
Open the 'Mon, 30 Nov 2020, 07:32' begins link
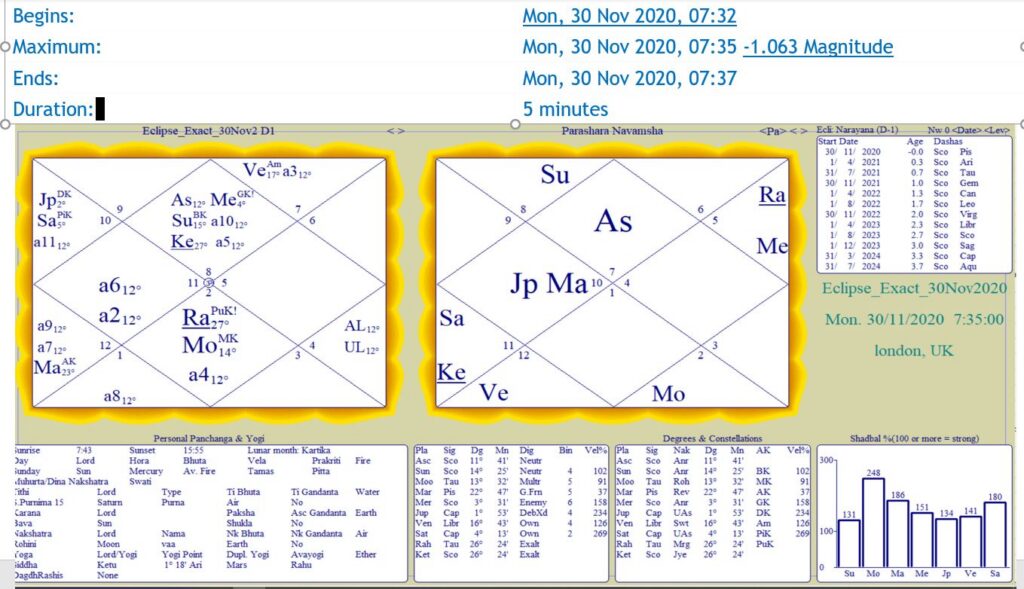(x=629, y=16)
